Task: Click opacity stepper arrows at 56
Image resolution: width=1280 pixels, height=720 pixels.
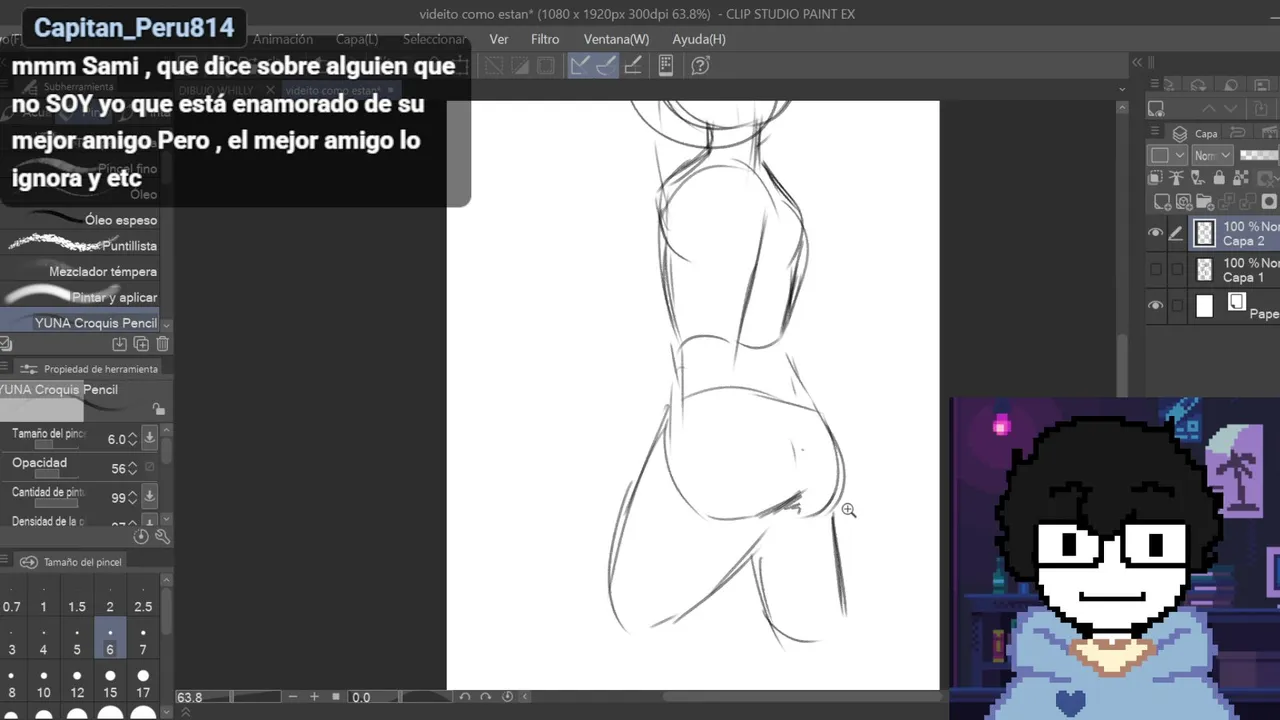Action: pos(132,468)
